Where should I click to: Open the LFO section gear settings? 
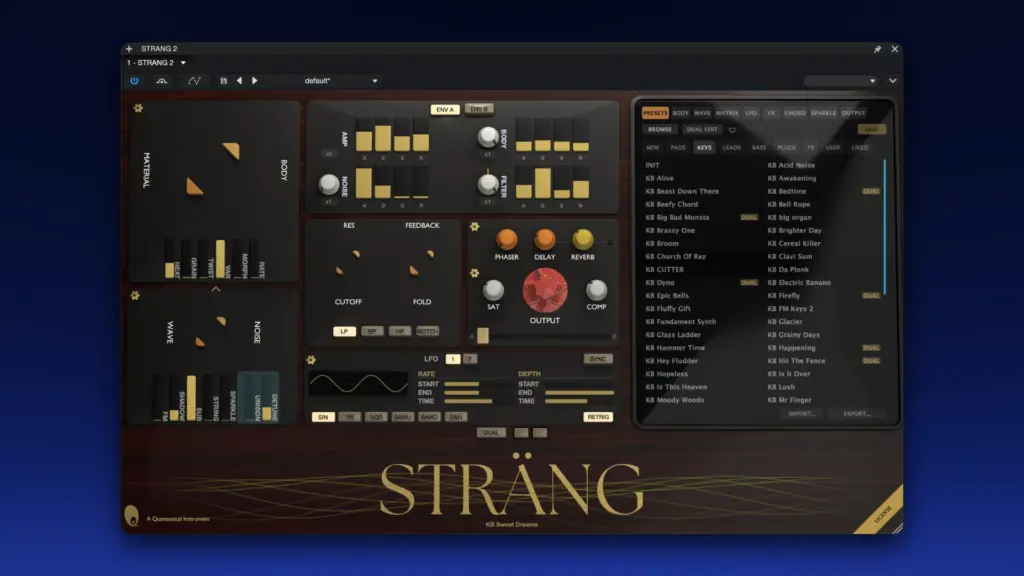point(311,360)
